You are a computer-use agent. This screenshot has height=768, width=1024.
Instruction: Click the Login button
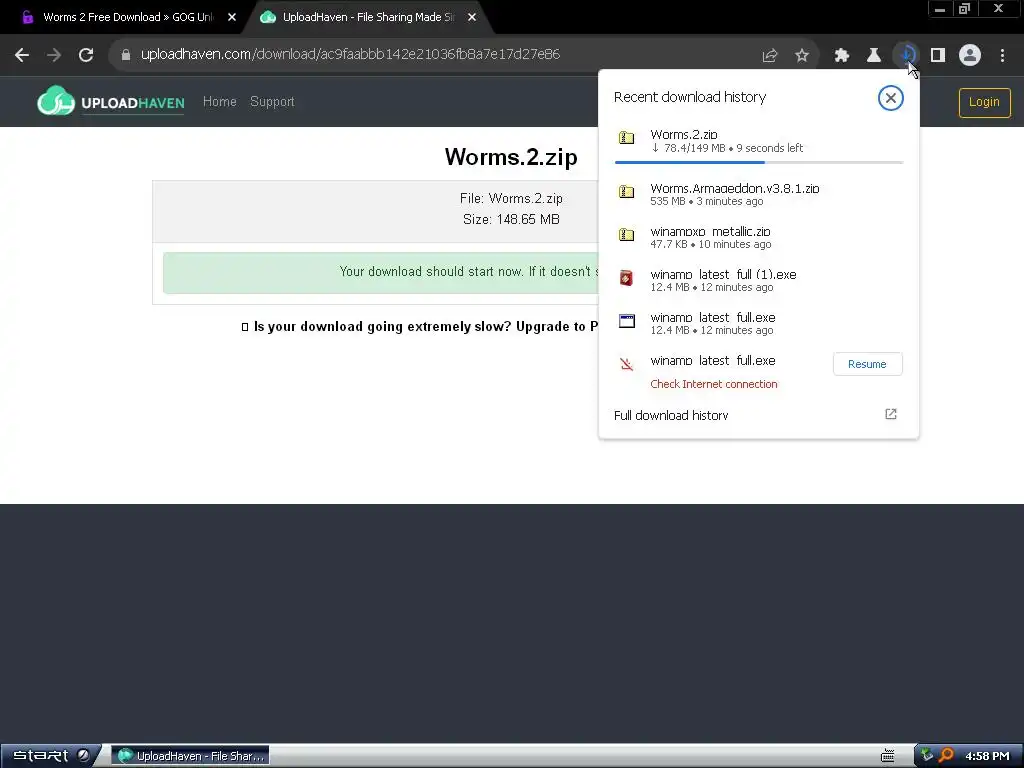point(984,103)
